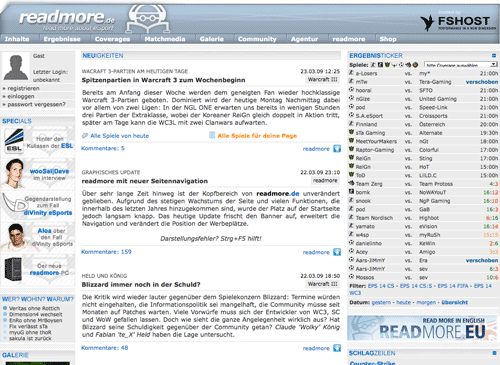The width and height of the screenshot is (500, 365).
Task: Open the READMORE.EU English banner
Action: pos(422,328)
